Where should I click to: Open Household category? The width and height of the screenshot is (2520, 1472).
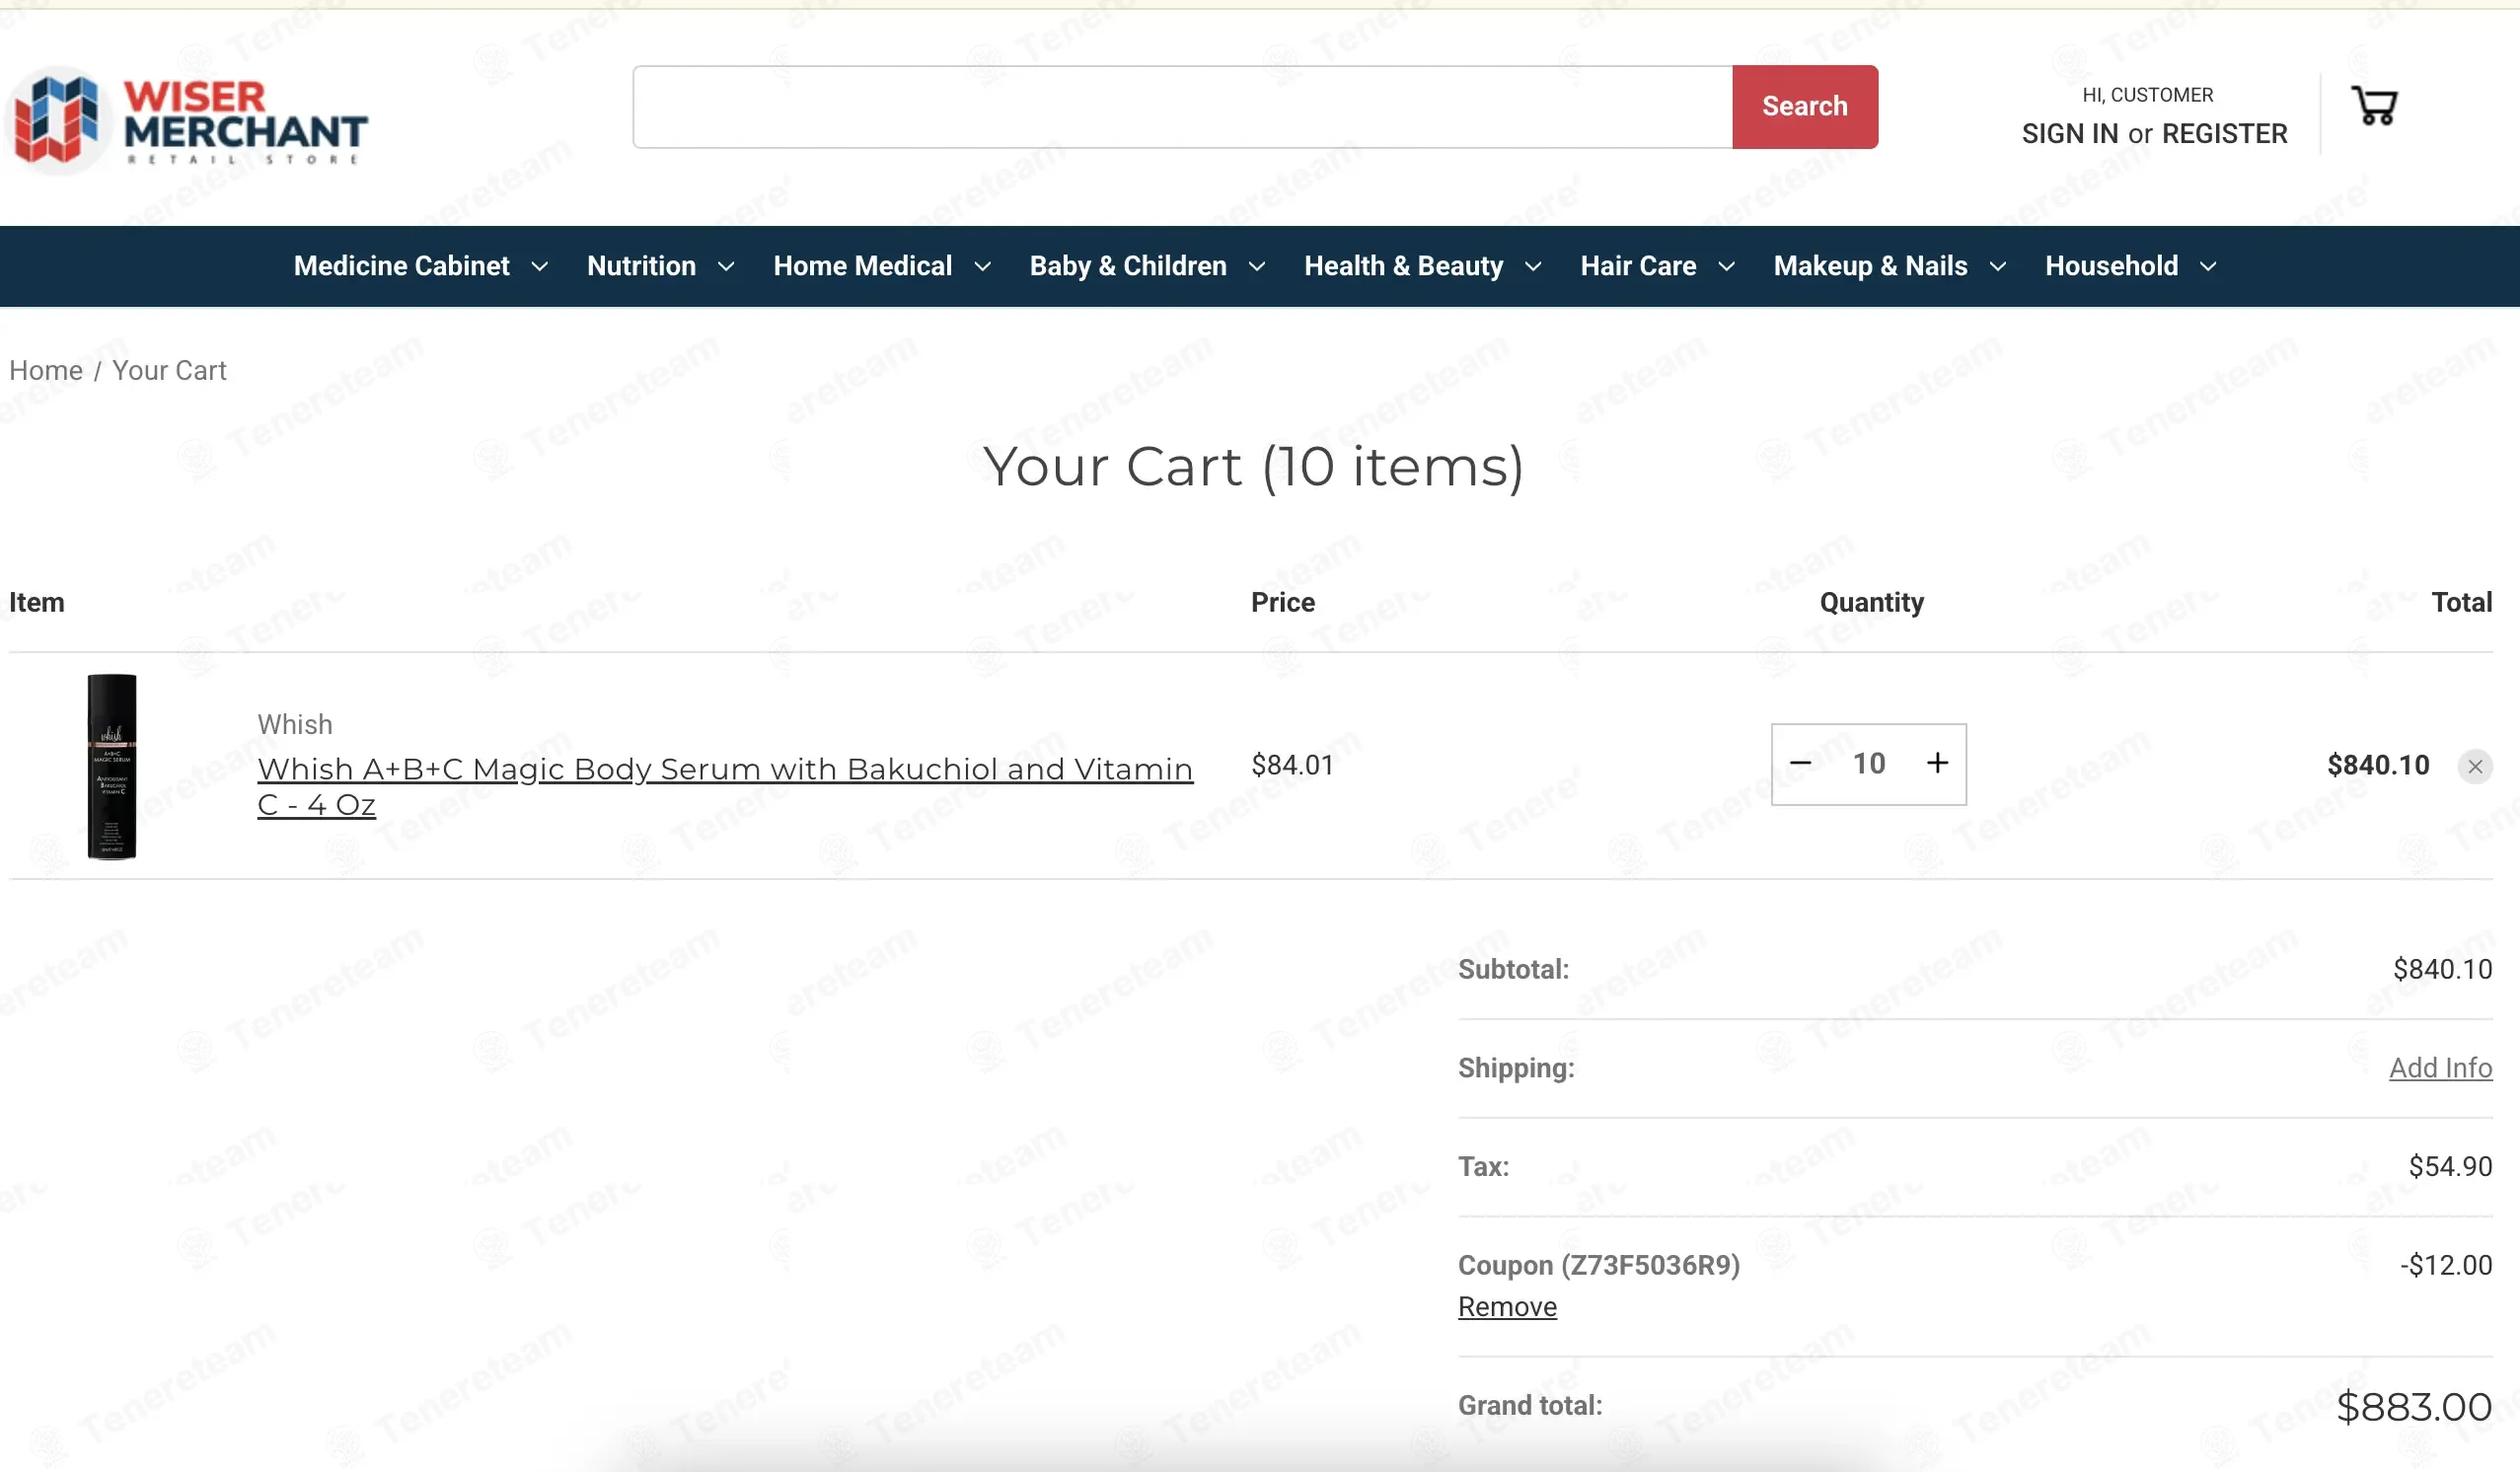point(2111,266)
